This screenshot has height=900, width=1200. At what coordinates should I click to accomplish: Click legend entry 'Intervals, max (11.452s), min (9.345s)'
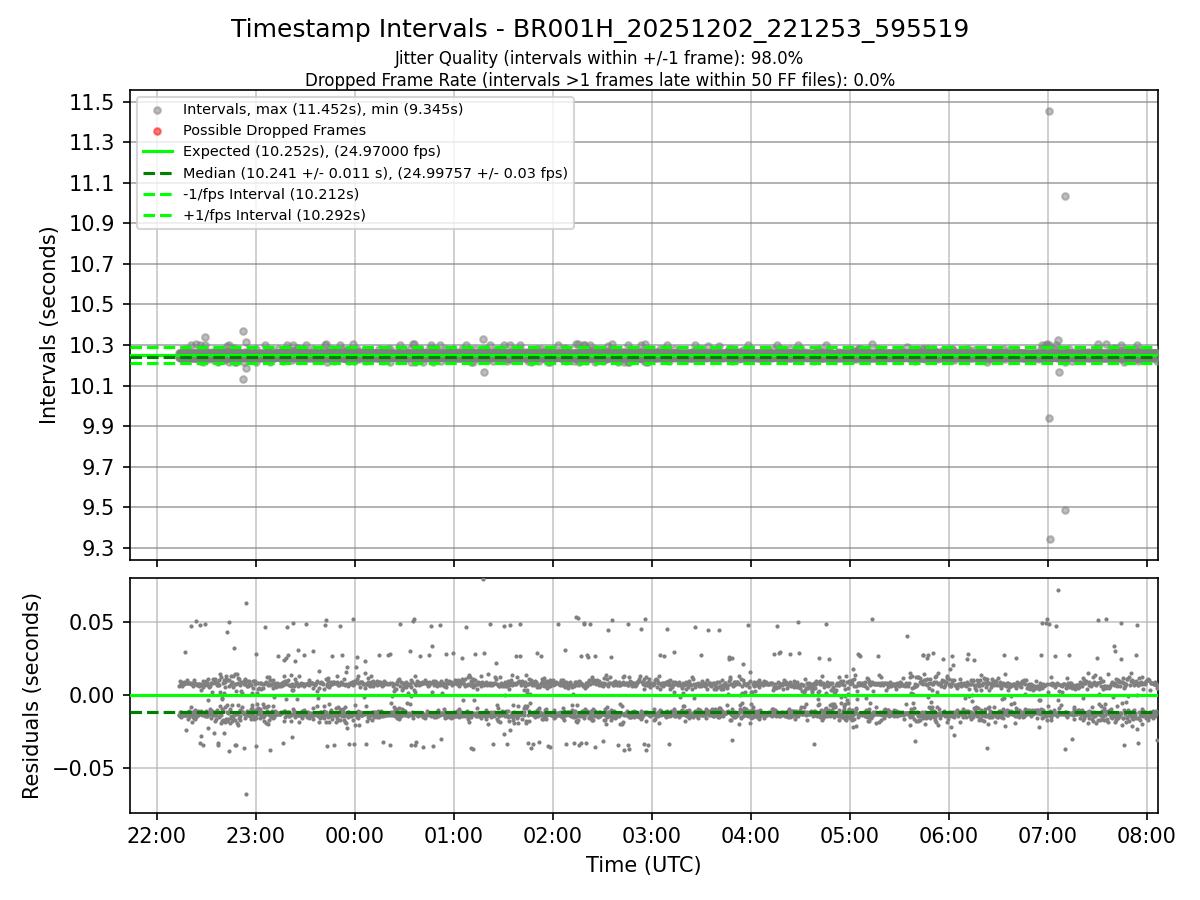click(323, 109)
